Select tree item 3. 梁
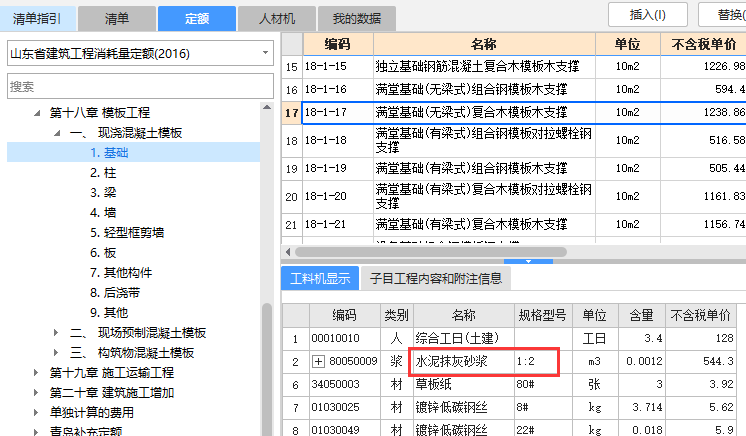This screenshot has width=746, height=436. [x=103, y=193]
